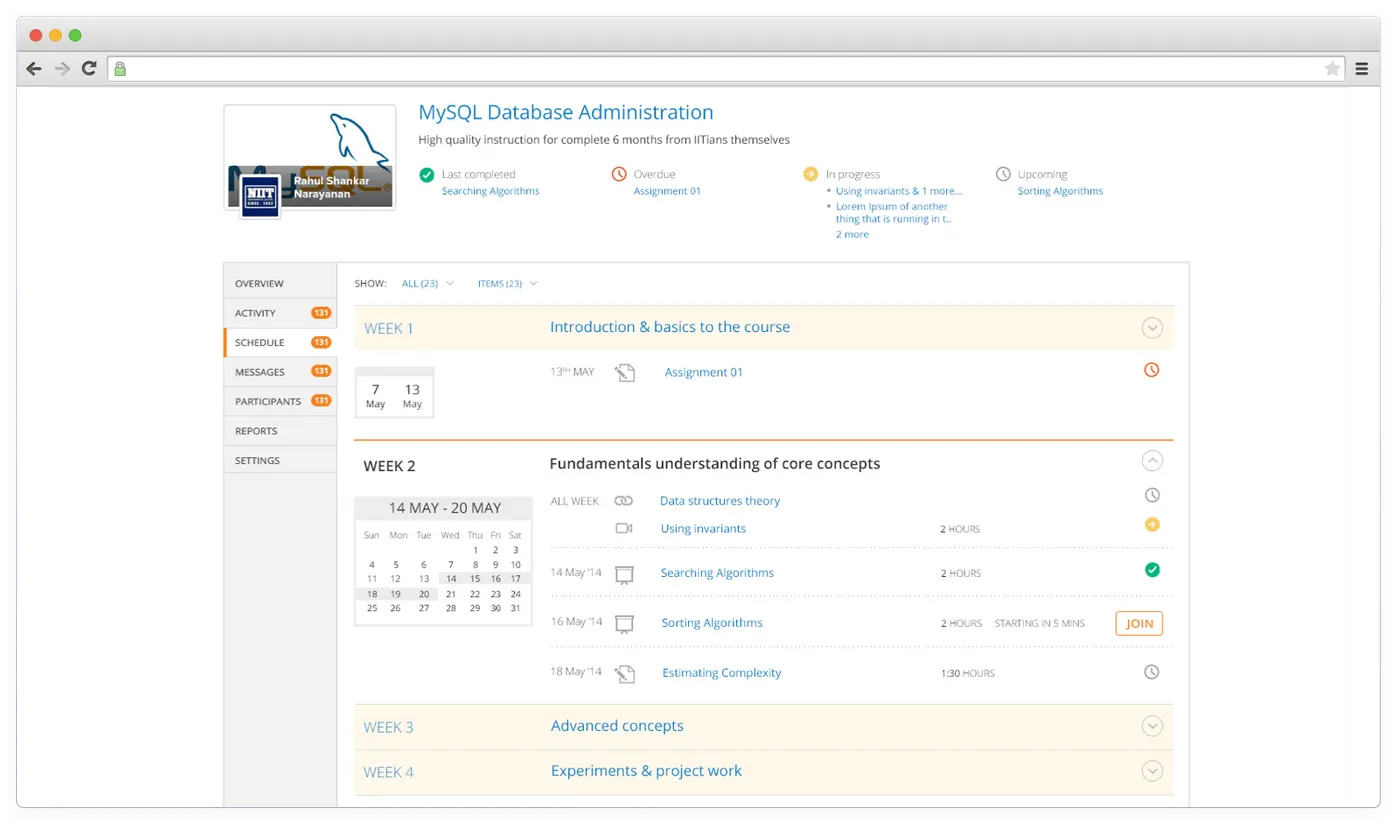
Task: Open the MySQL Database Administration title link
Action: pyautogui.click(x=566, y=113)
